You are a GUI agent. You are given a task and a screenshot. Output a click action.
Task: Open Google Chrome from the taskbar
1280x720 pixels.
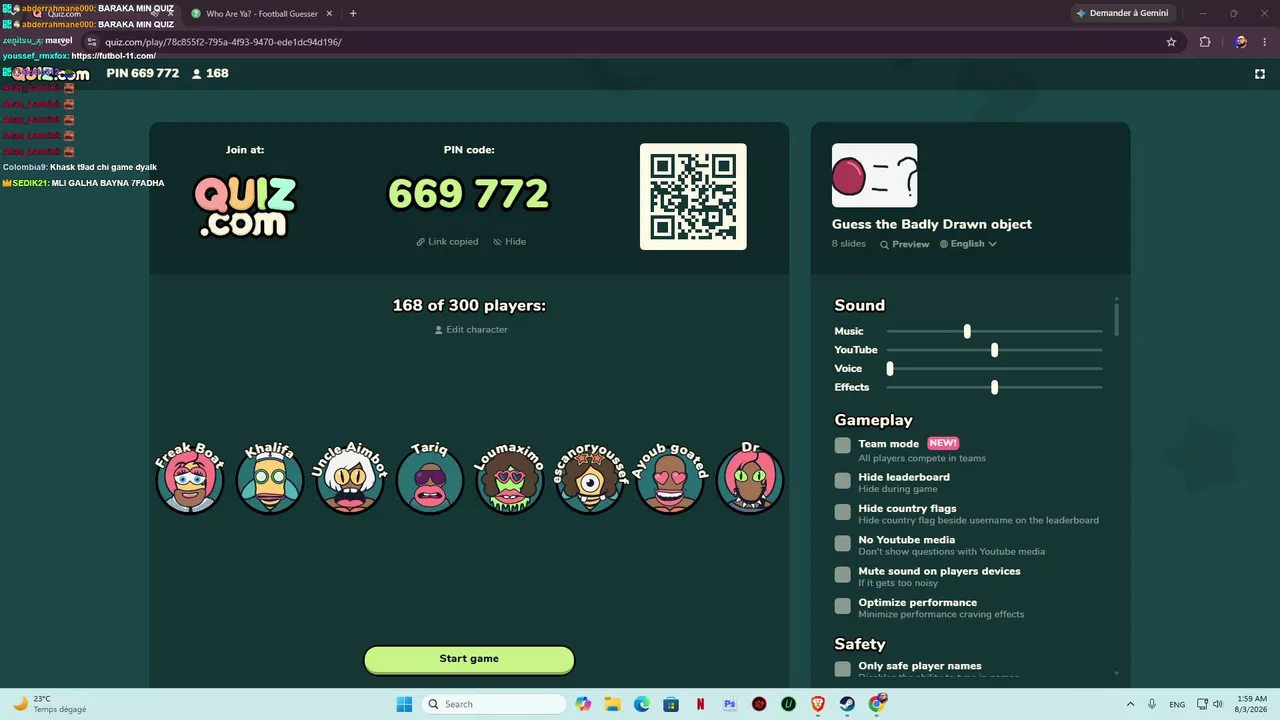(877, 704)
